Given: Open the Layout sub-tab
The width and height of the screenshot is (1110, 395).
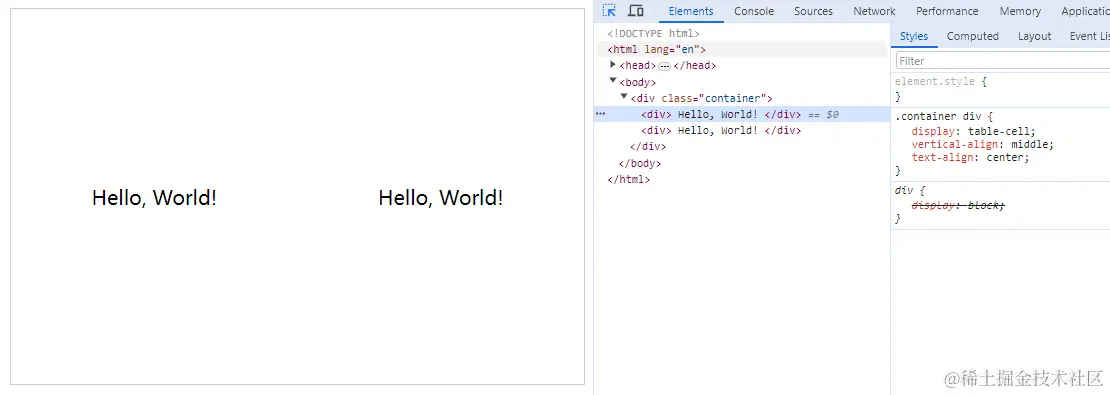Looking at the screenshot, I should point(1034,36).
